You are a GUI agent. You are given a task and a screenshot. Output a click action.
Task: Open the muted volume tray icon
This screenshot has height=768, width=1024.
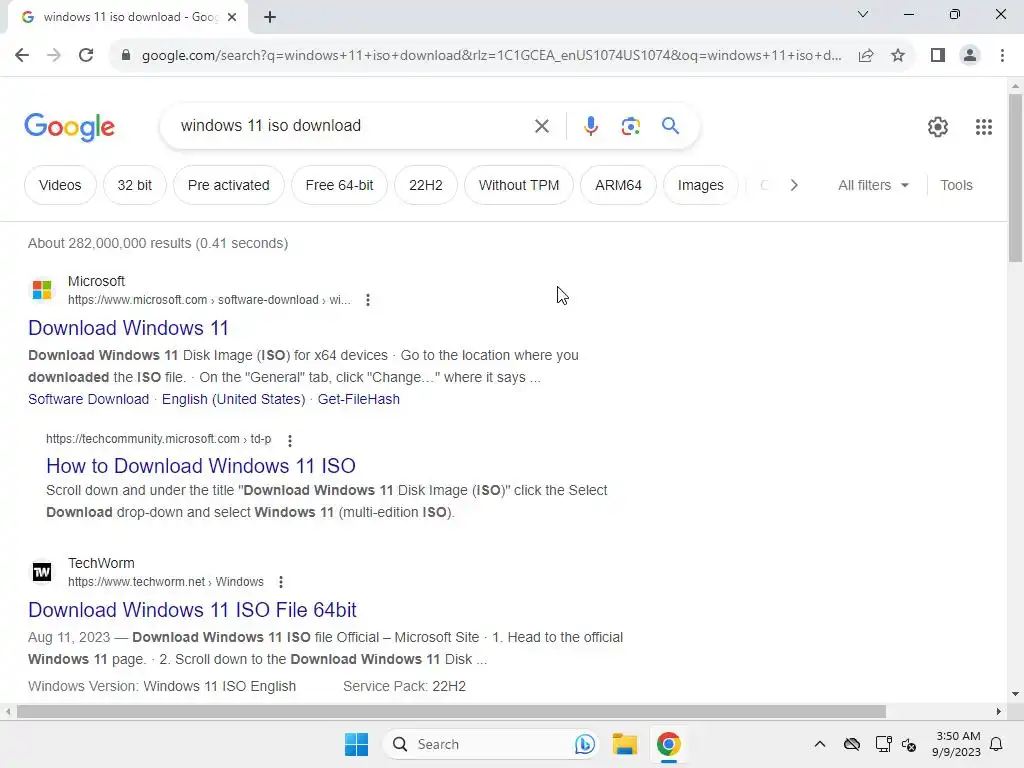[x=909, y=744]
